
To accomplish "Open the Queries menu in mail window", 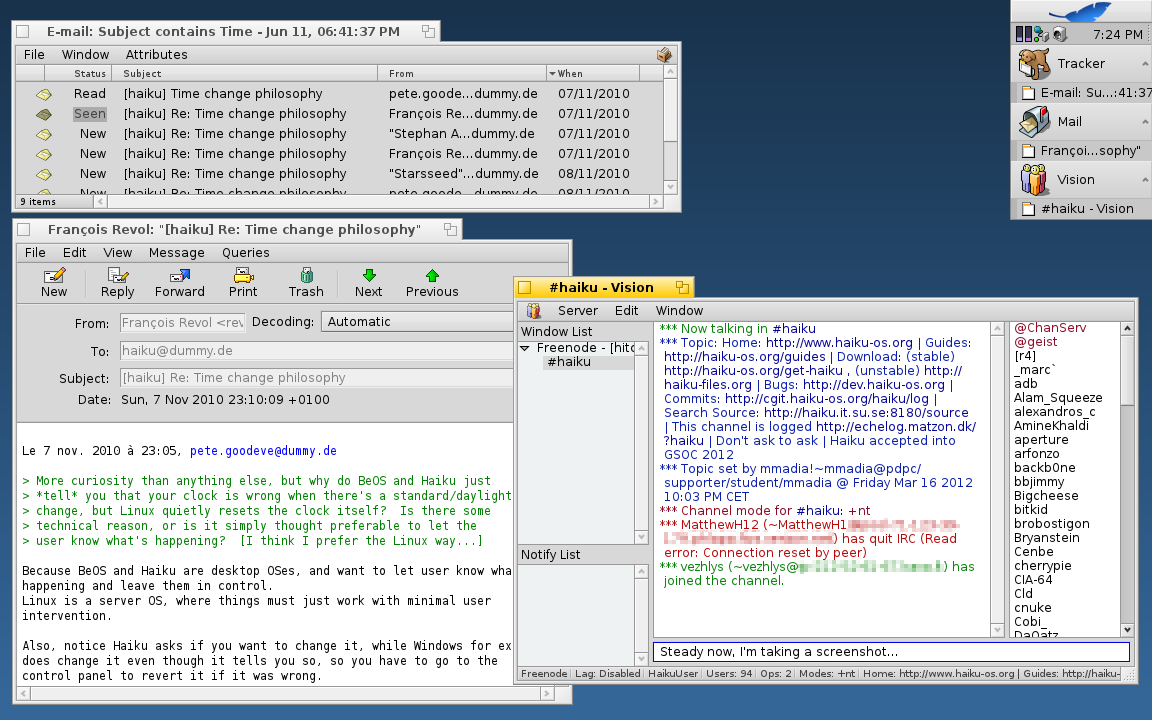I will (245, 253).
